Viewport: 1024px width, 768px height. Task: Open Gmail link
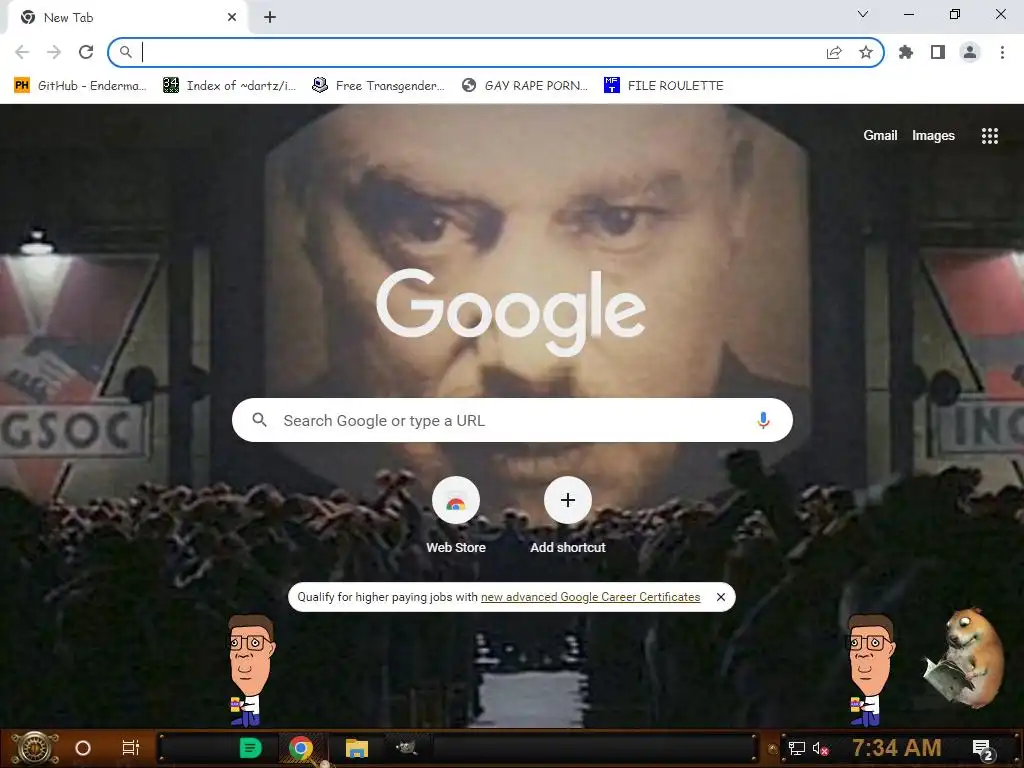(880, 135)
